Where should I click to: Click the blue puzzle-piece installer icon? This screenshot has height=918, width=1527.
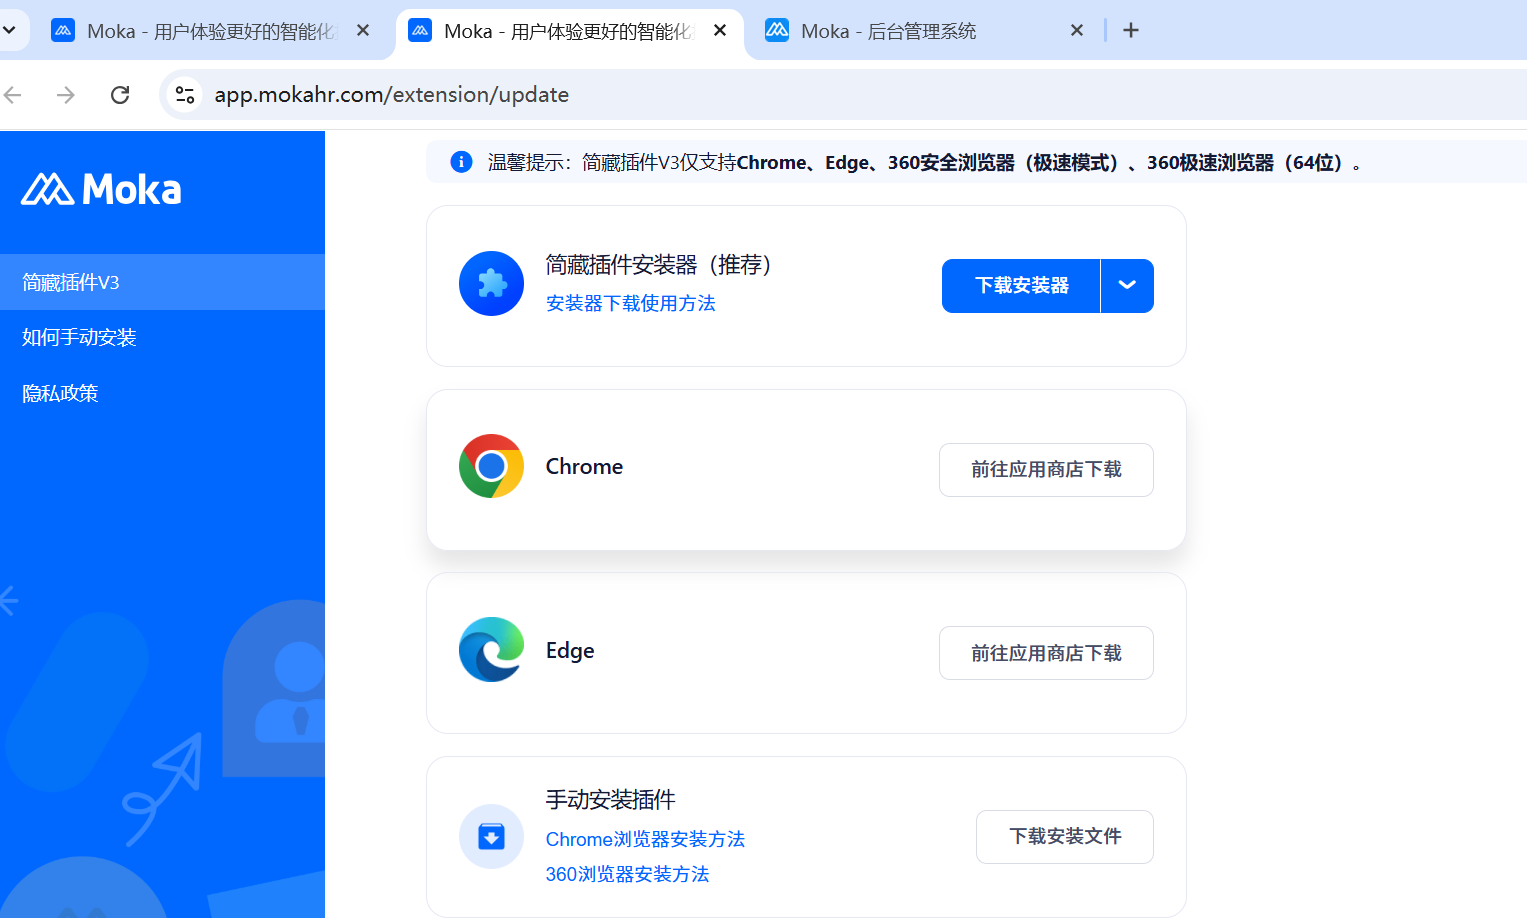491,284
